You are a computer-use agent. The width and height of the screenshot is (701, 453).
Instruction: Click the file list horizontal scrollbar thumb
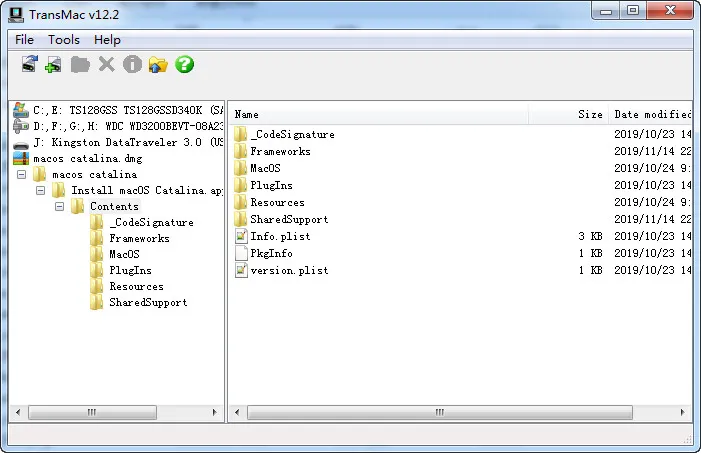click(x=440, y=412)
